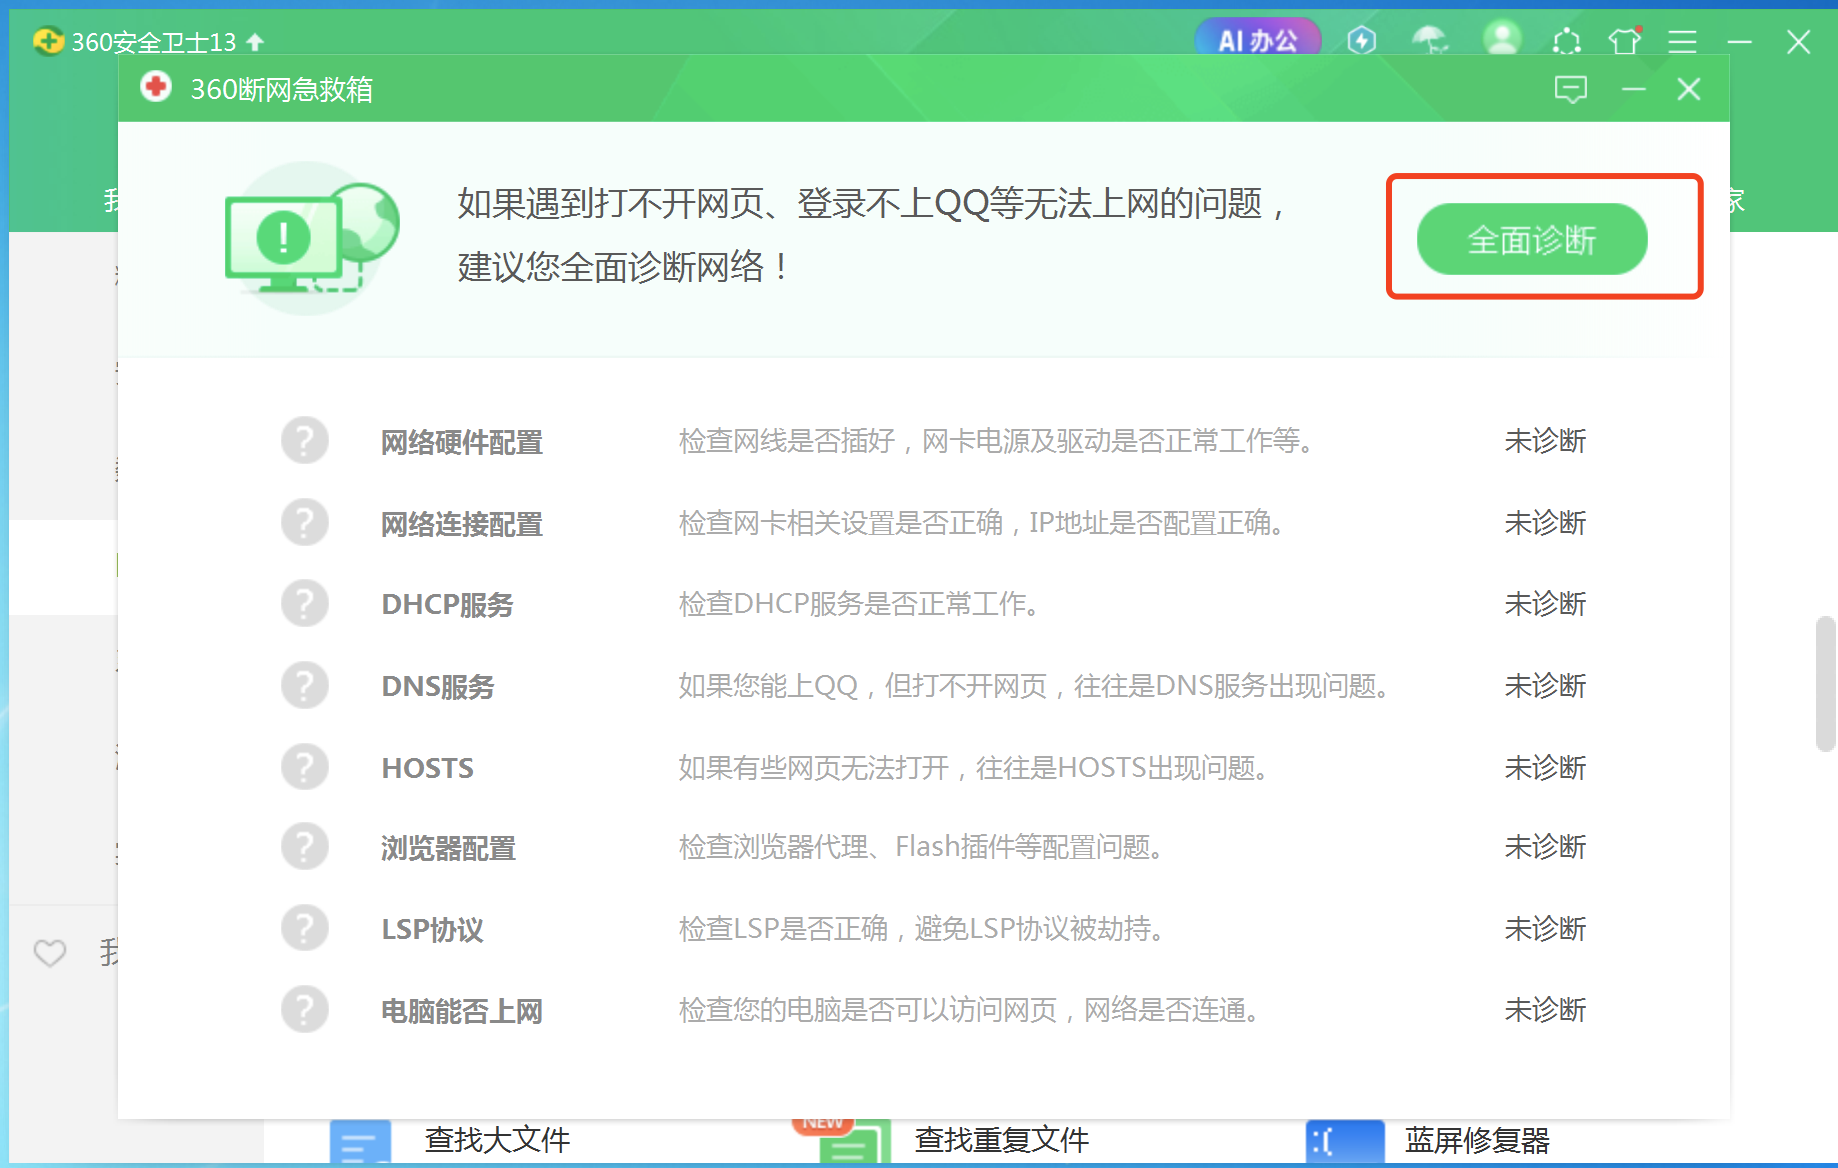The width and height of the screenshot is (1838, 1168).
Task: Click 未诊断 status for 浏览器配置
Action: click(1545, 847)
